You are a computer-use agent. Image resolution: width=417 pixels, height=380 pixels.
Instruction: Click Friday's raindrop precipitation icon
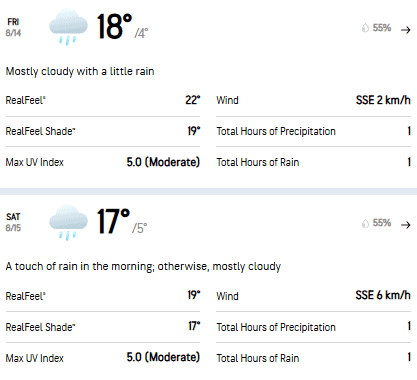tap(365, 28)
